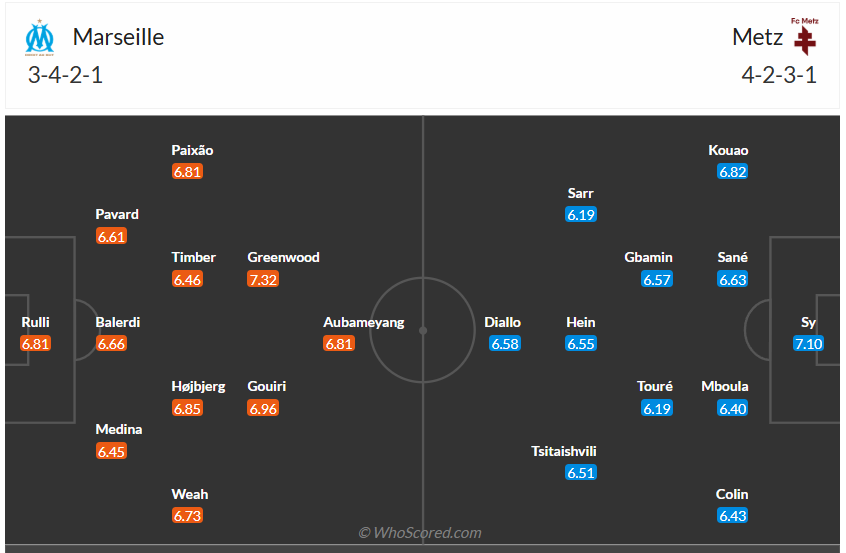The height and width of the screenshot is (553, 846).
Task: Open the Marseille team name link
Action: click(118, 37)
